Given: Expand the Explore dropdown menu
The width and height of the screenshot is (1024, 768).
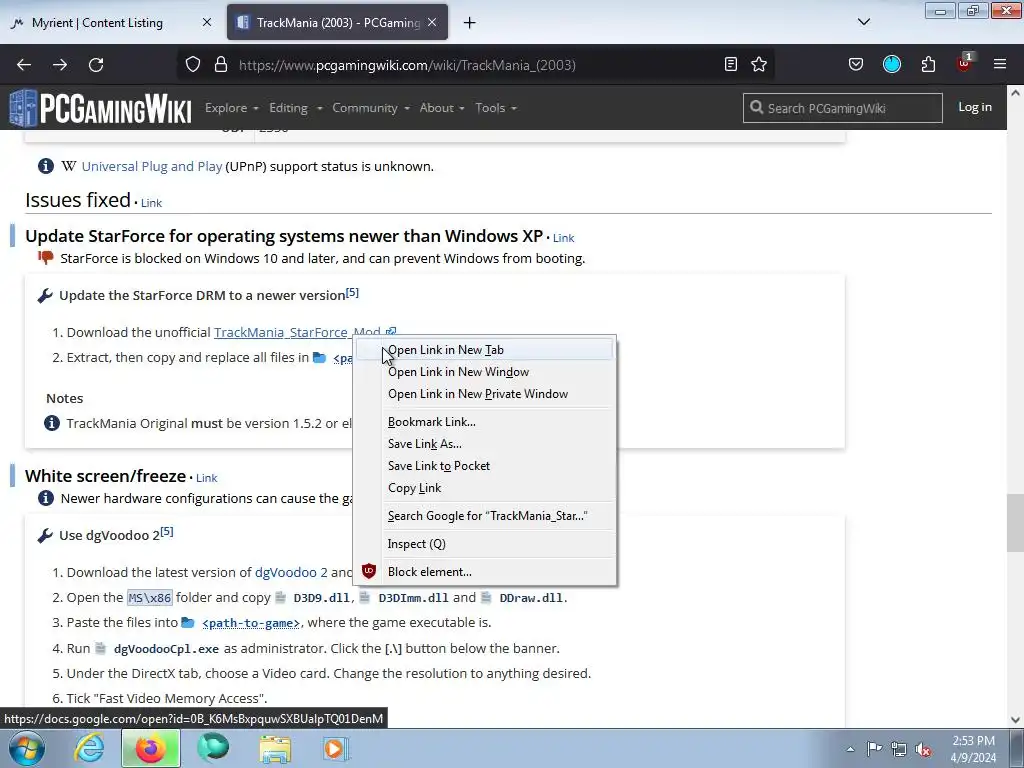Looking at the screenshot, I should (232, 108).
